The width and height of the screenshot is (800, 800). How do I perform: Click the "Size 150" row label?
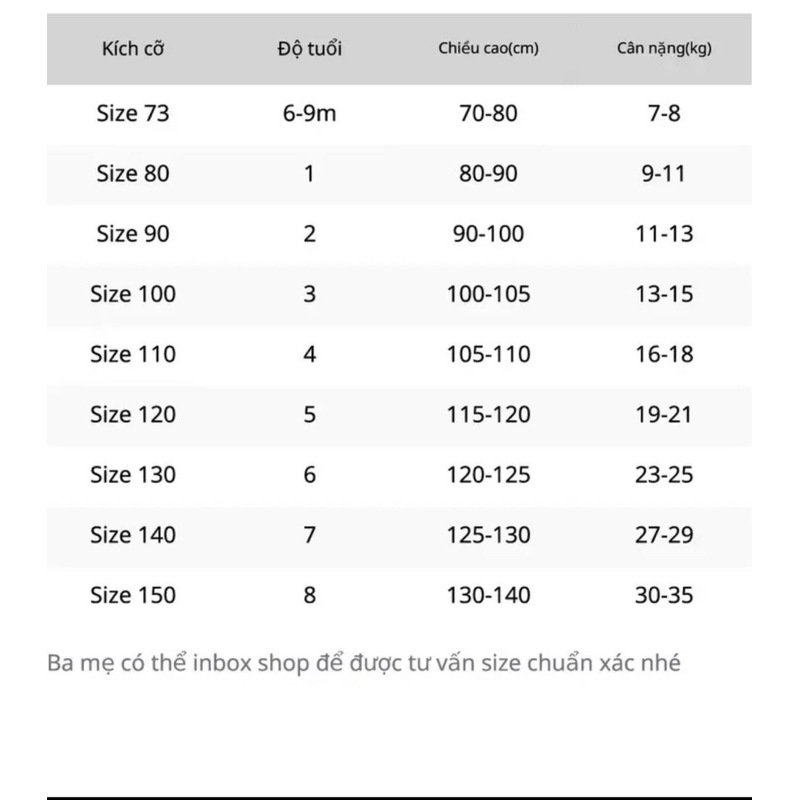pos(133,595)
